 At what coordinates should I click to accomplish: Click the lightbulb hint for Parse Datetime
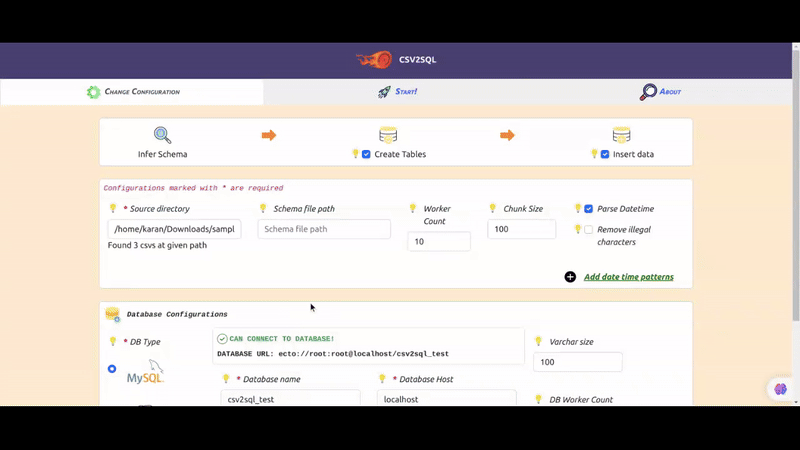(578, 208)
